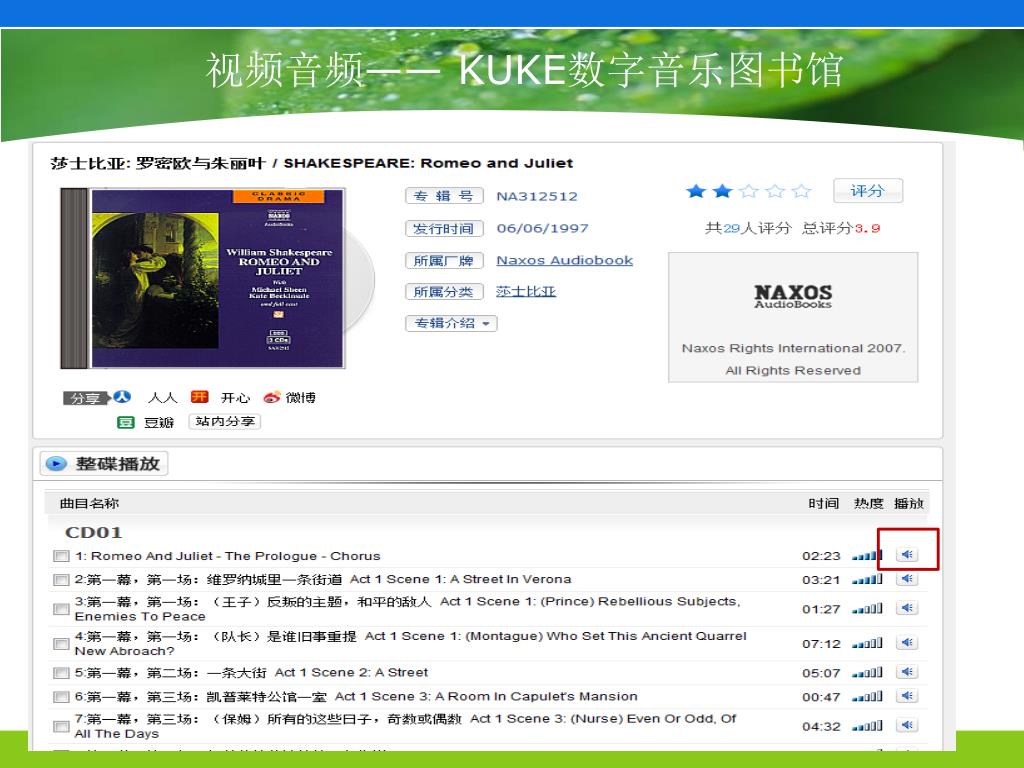The image size is (1024, 768).
Task: Play track 2 A Street In Verona
Action: (x=907, y=579)
